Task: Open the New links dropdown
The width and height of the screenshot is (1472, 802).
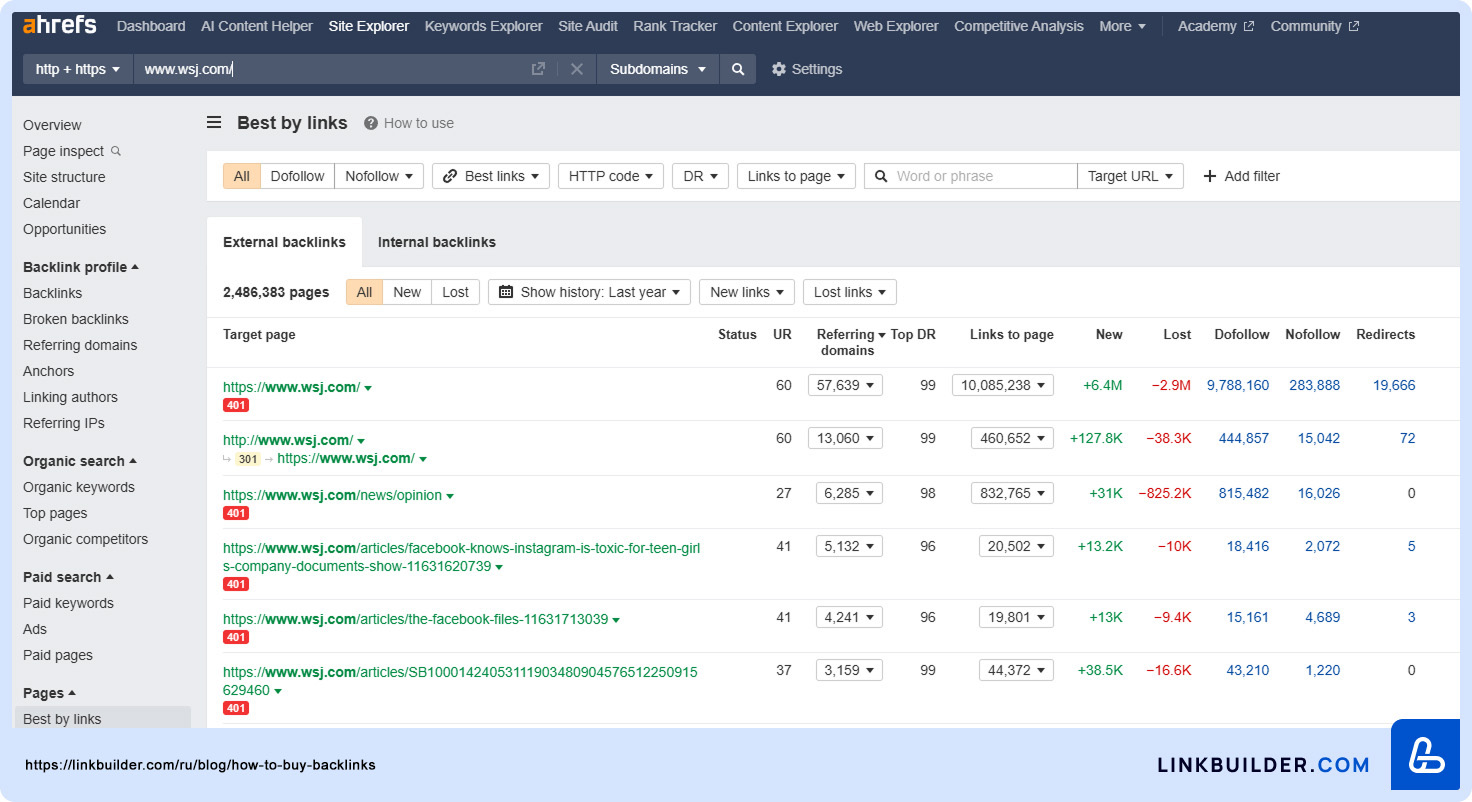Action: 747,292
